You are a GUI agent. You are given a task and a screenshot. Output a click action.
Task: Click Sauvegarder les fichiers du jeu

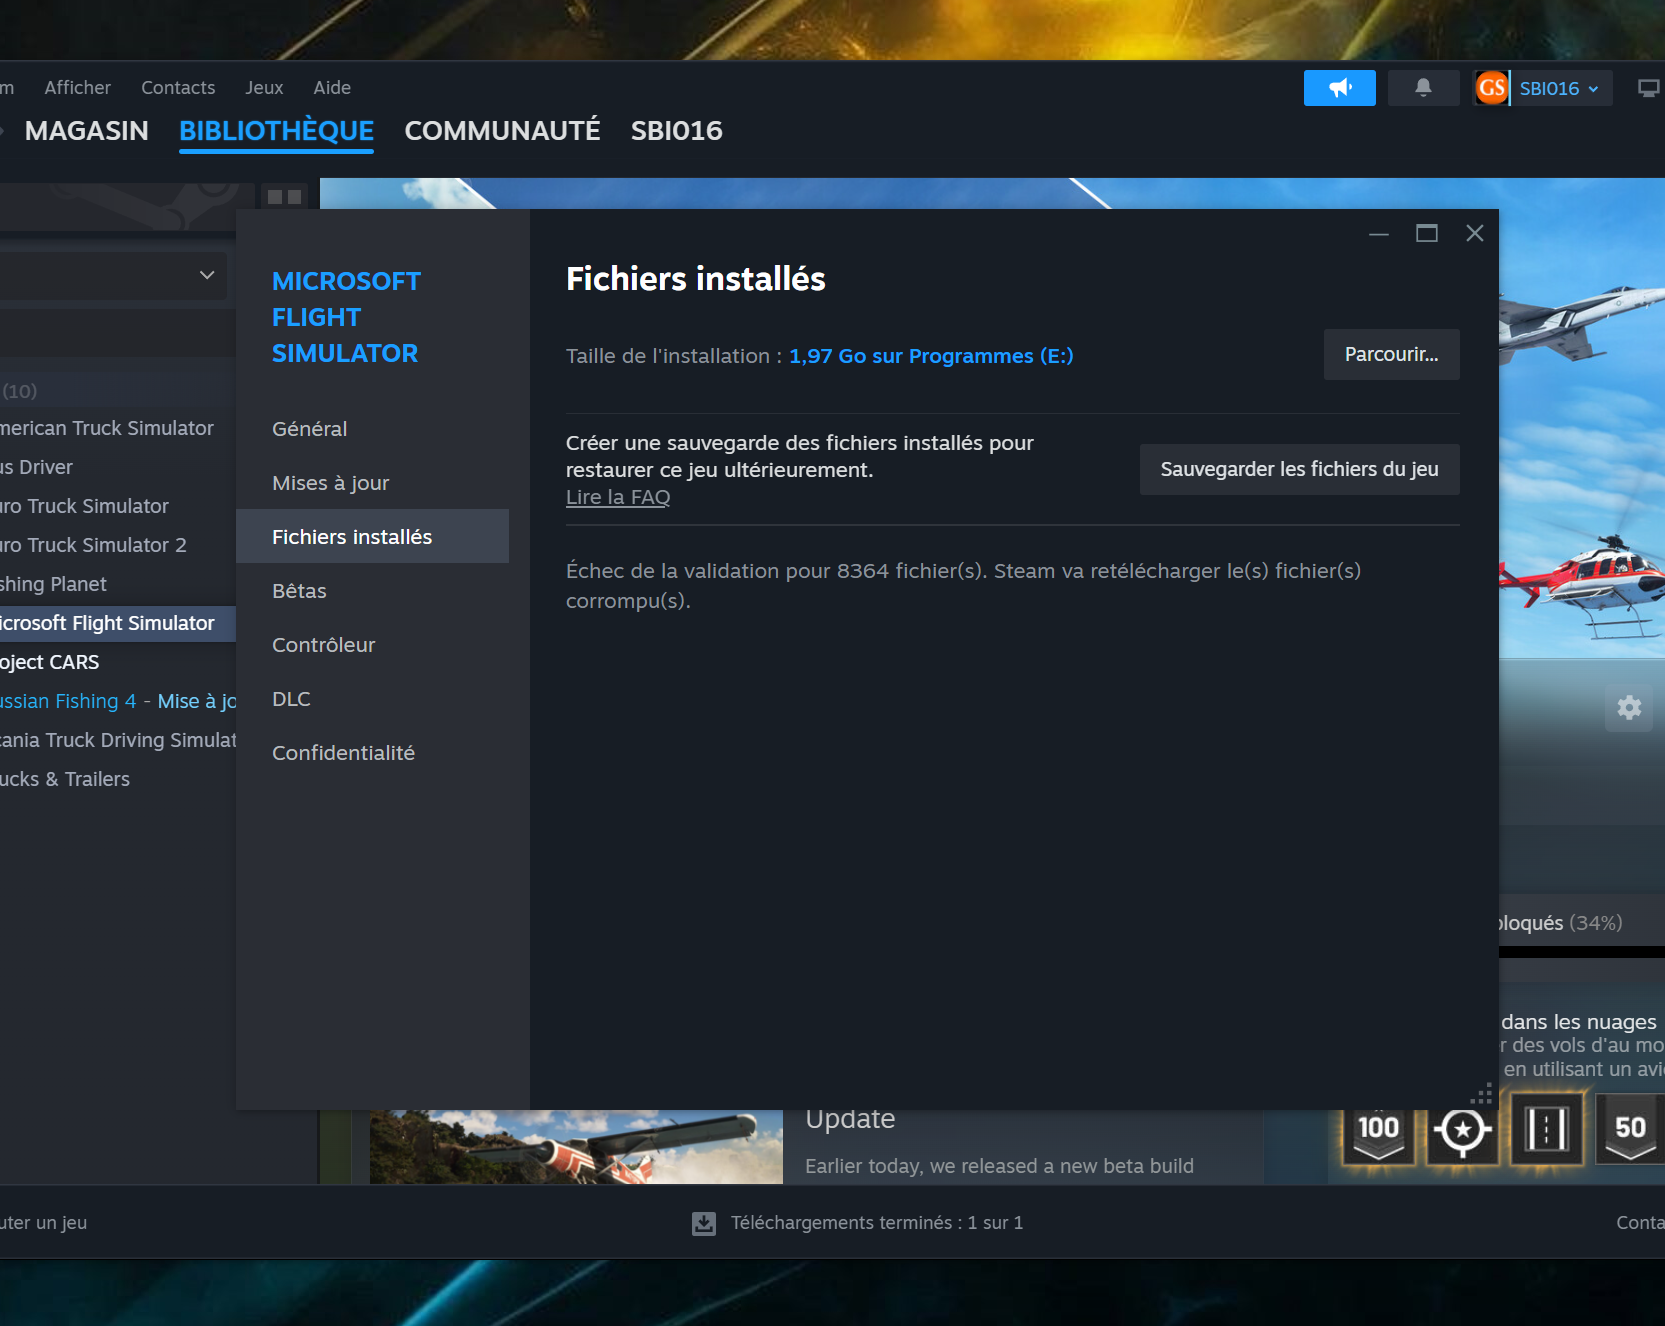pos(1299,469)
